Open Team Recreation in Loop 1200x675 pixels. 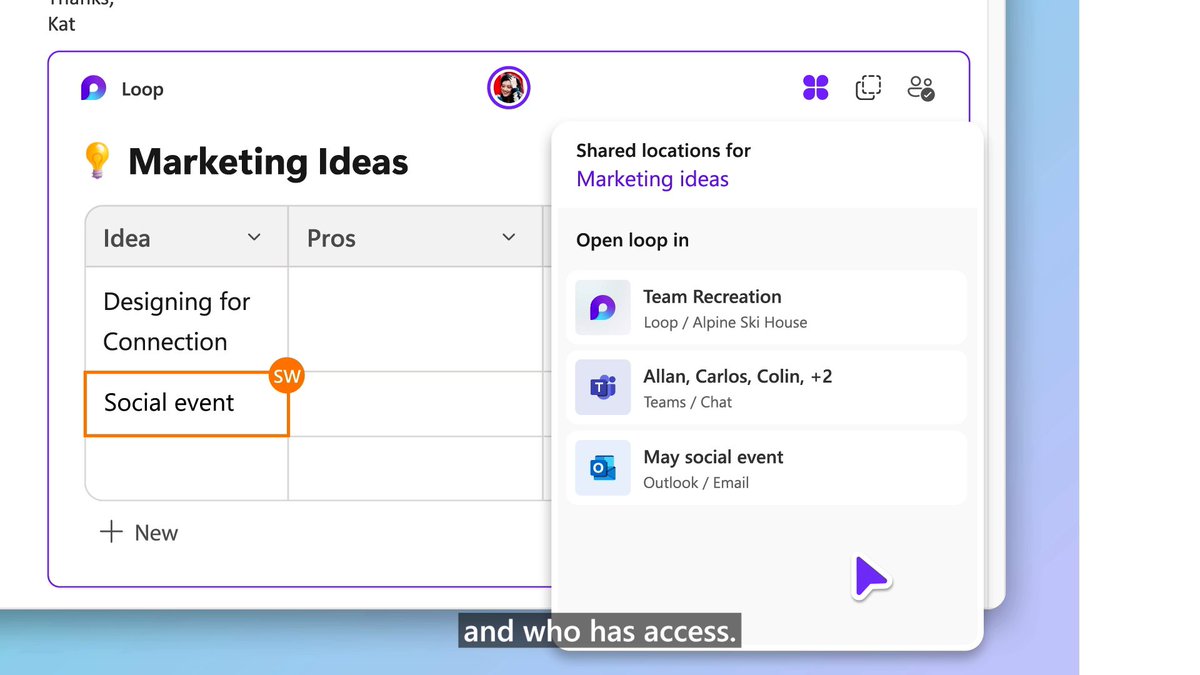tap(767, 307)
